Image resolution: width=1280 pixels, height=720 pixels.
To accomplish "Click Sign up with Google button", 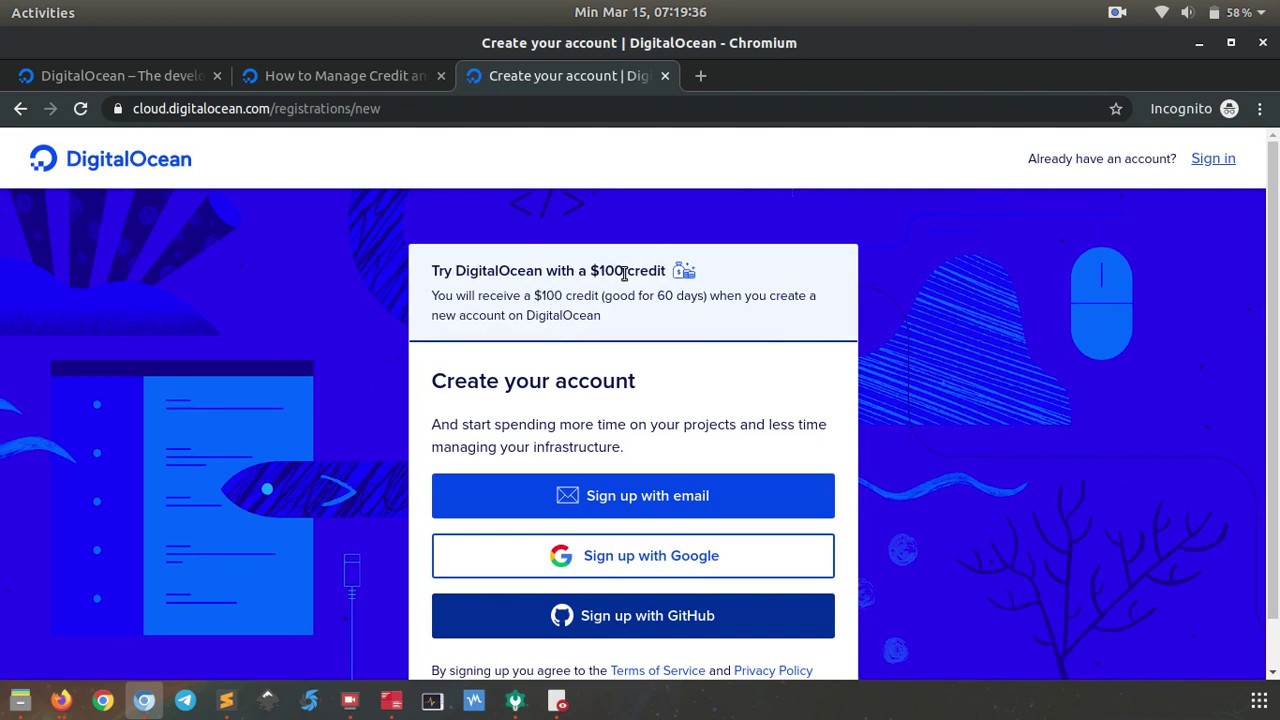I will [x=633, y=556].
